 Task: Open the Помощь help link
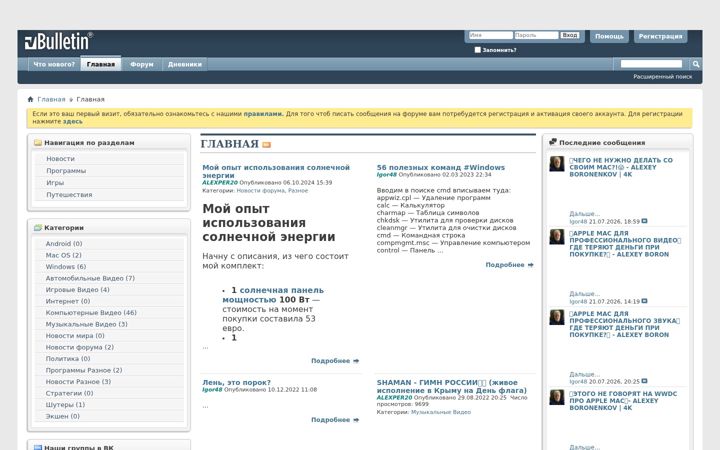pyautogui.click(x=609, y=36)
